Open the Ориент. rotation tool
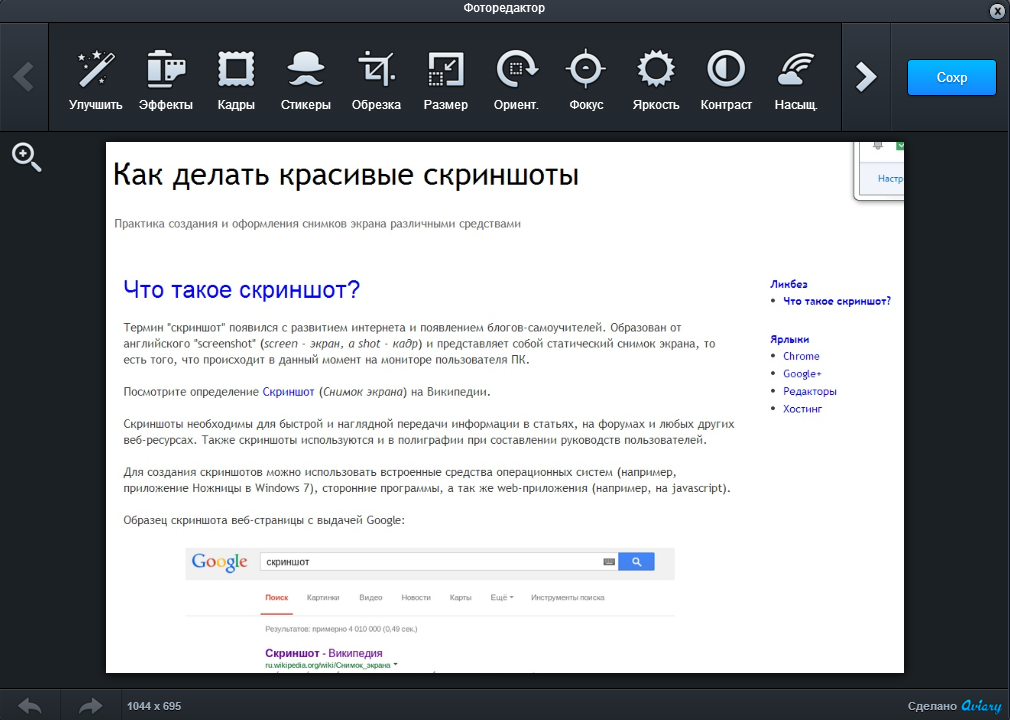This screenshot has height=720, width=1010. point(516,80)
